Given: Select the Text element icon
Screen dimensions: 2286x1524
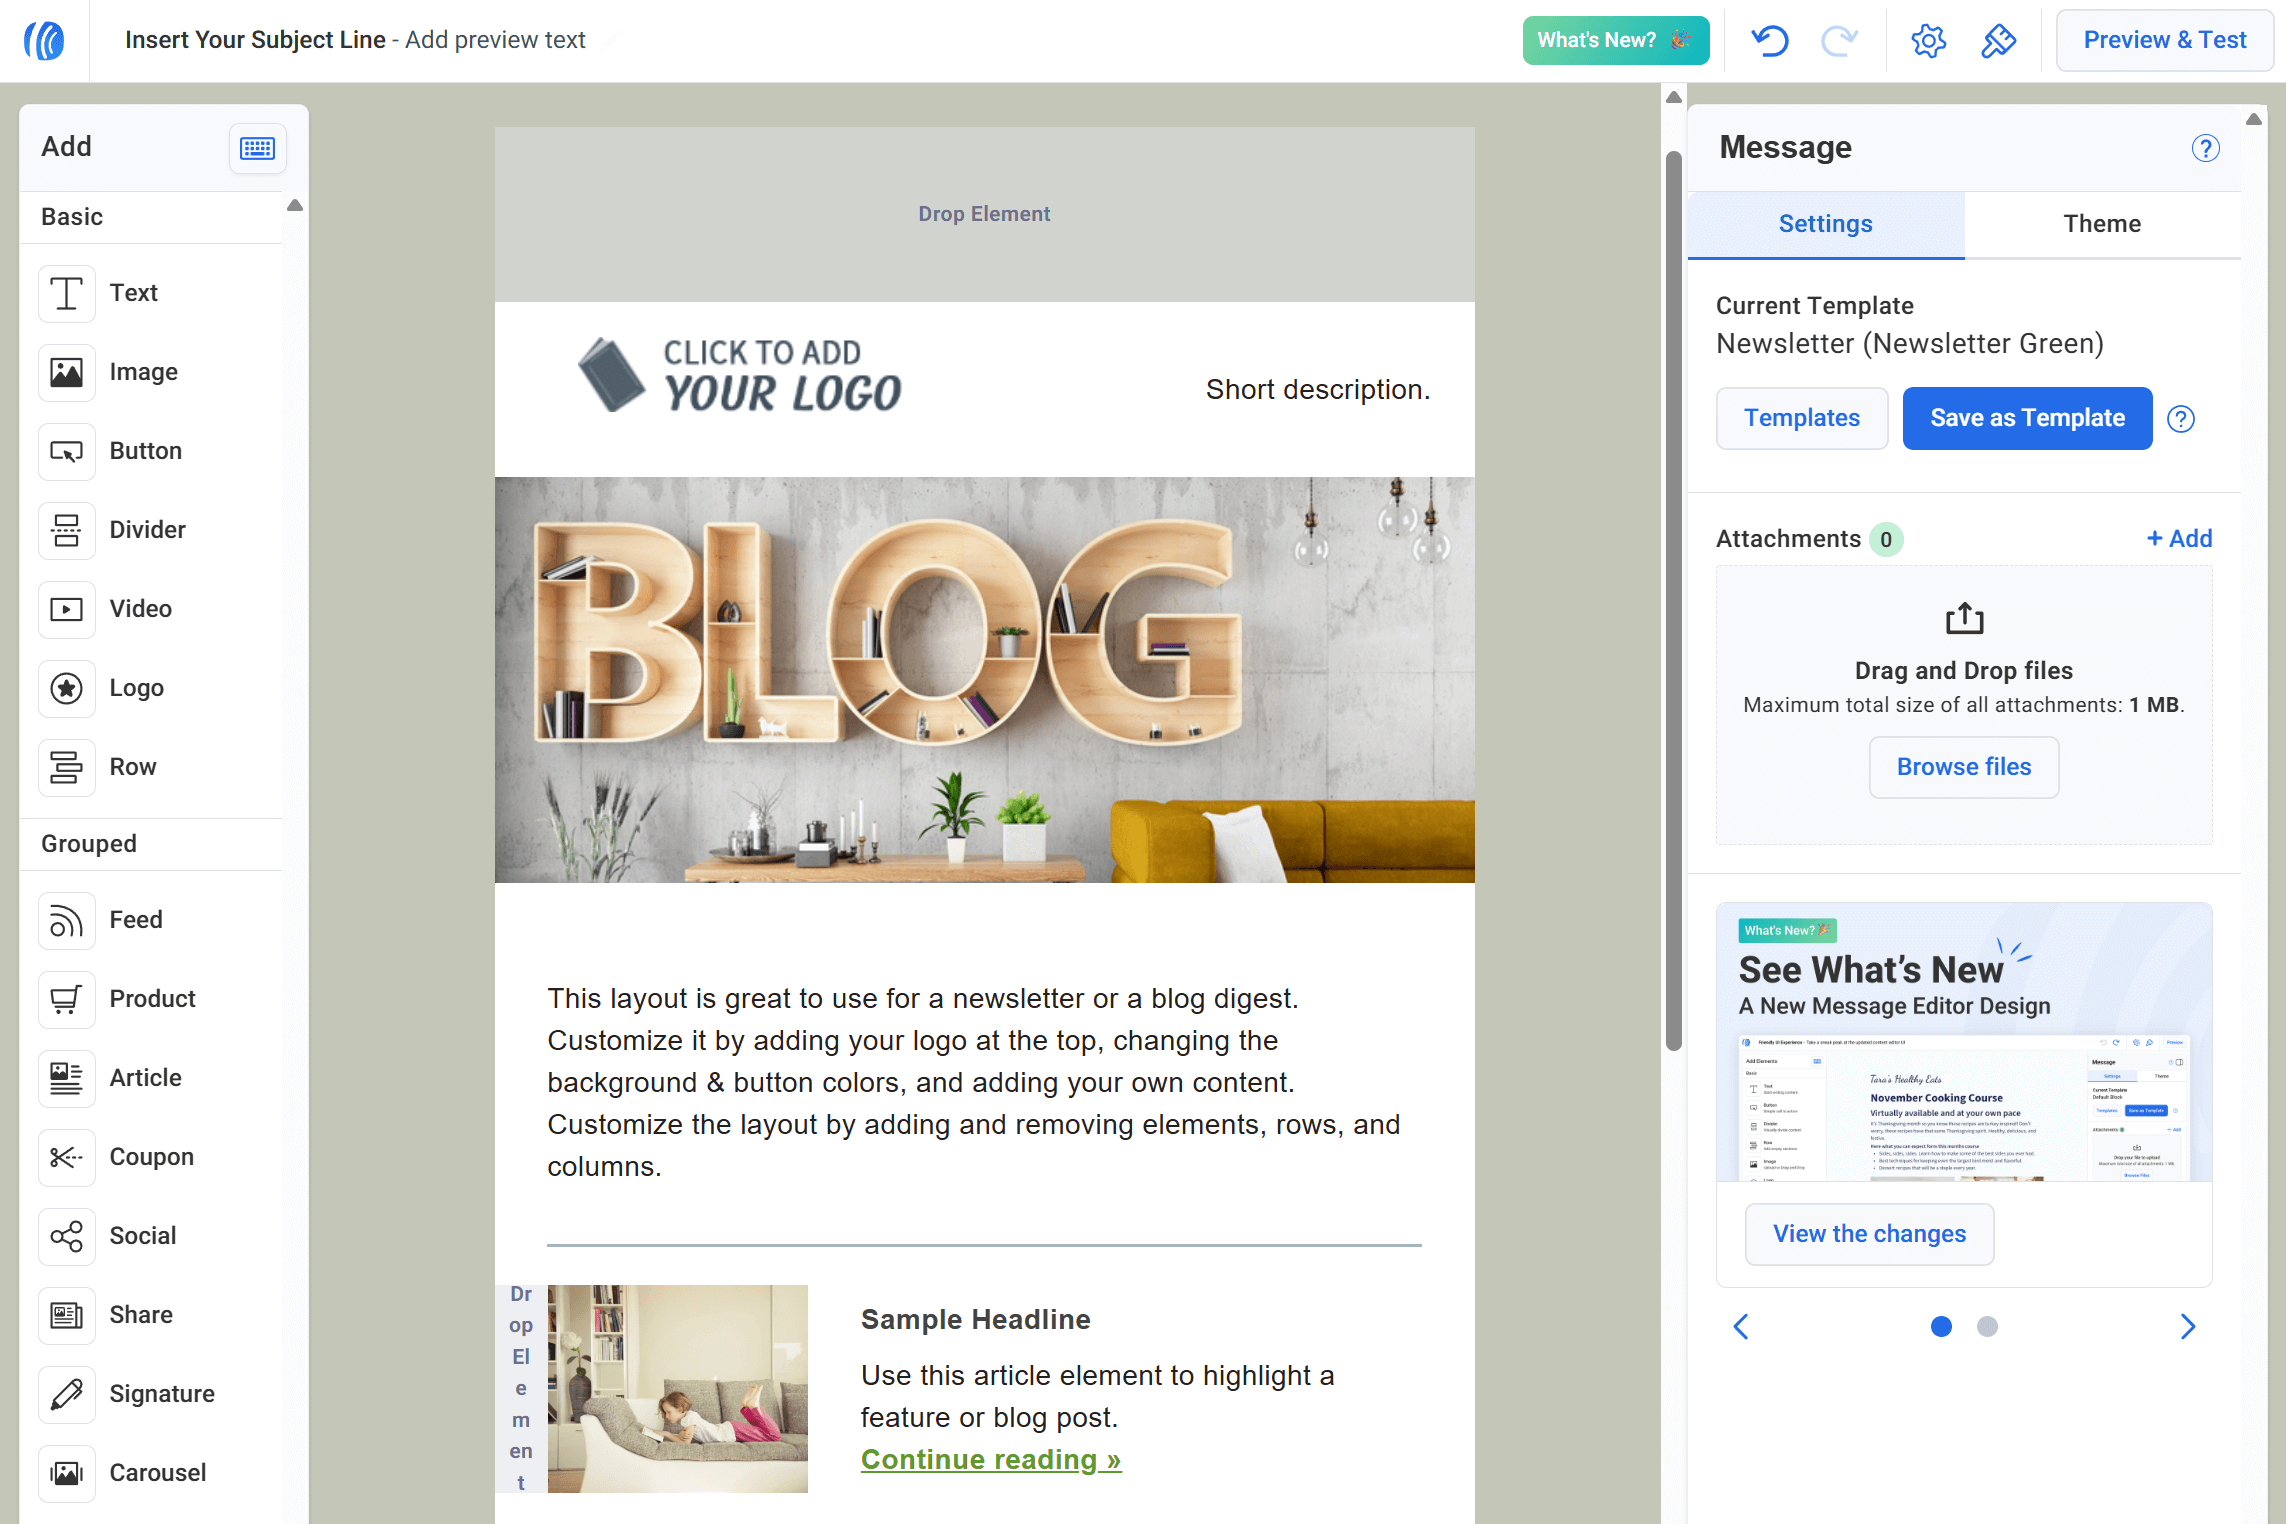Looking at the screenshot, I should (x=66, y=293).
